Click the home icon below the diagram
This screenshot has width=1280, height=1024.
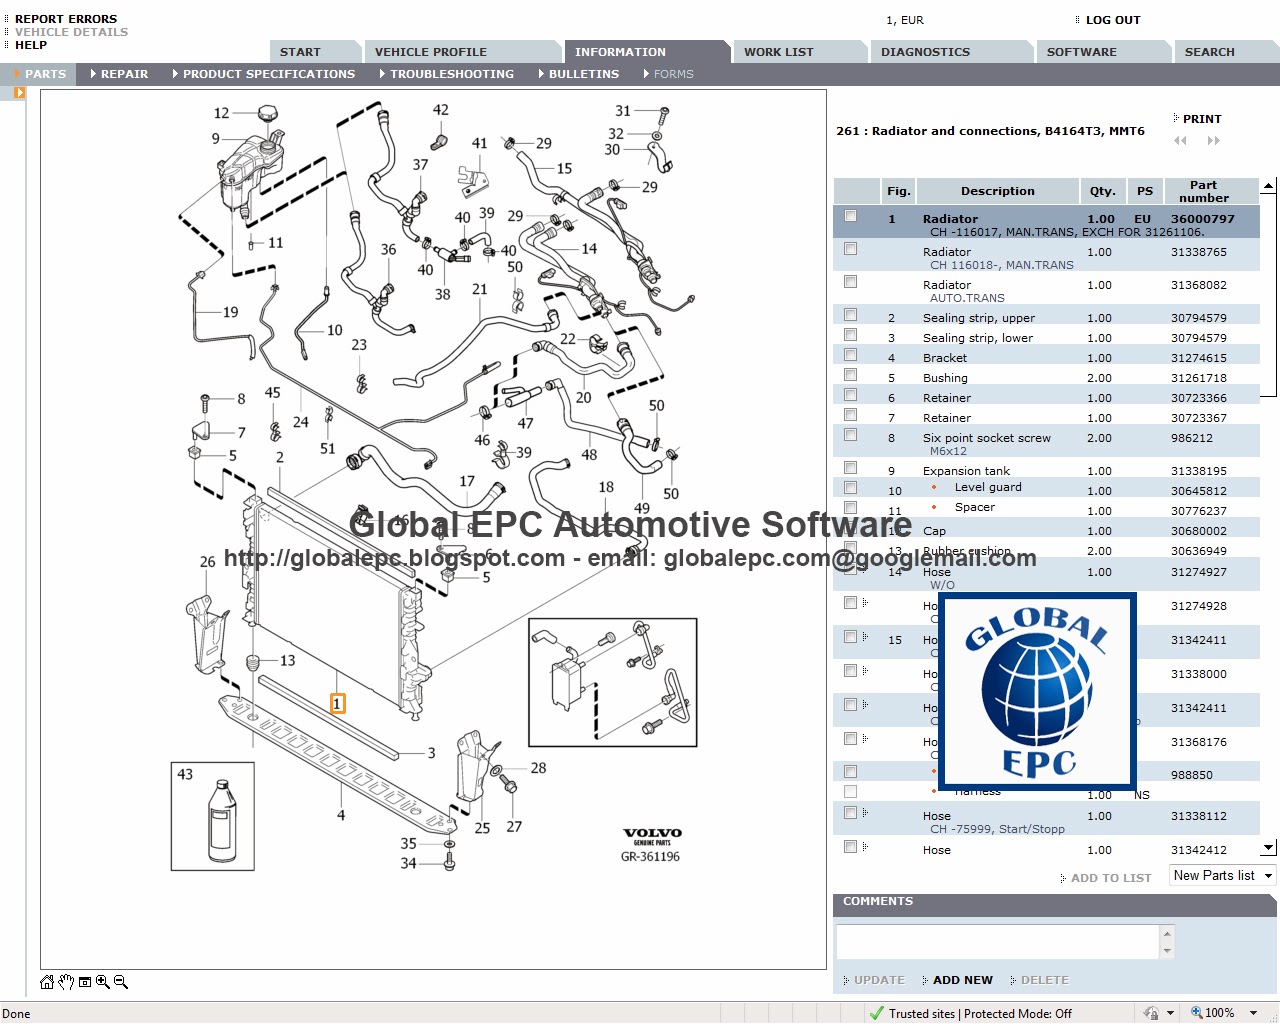pos(47,982)
